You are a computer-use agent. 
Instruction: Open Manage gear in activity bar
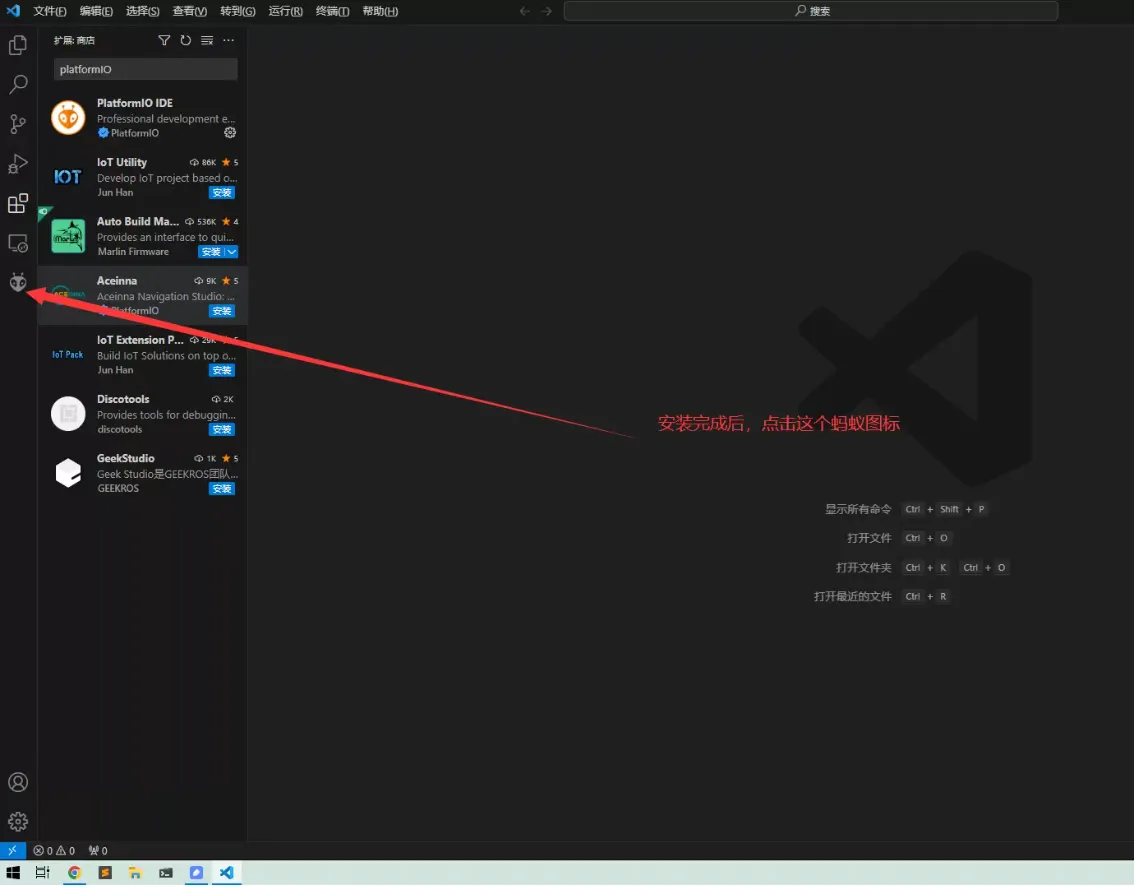click(17, 823)
